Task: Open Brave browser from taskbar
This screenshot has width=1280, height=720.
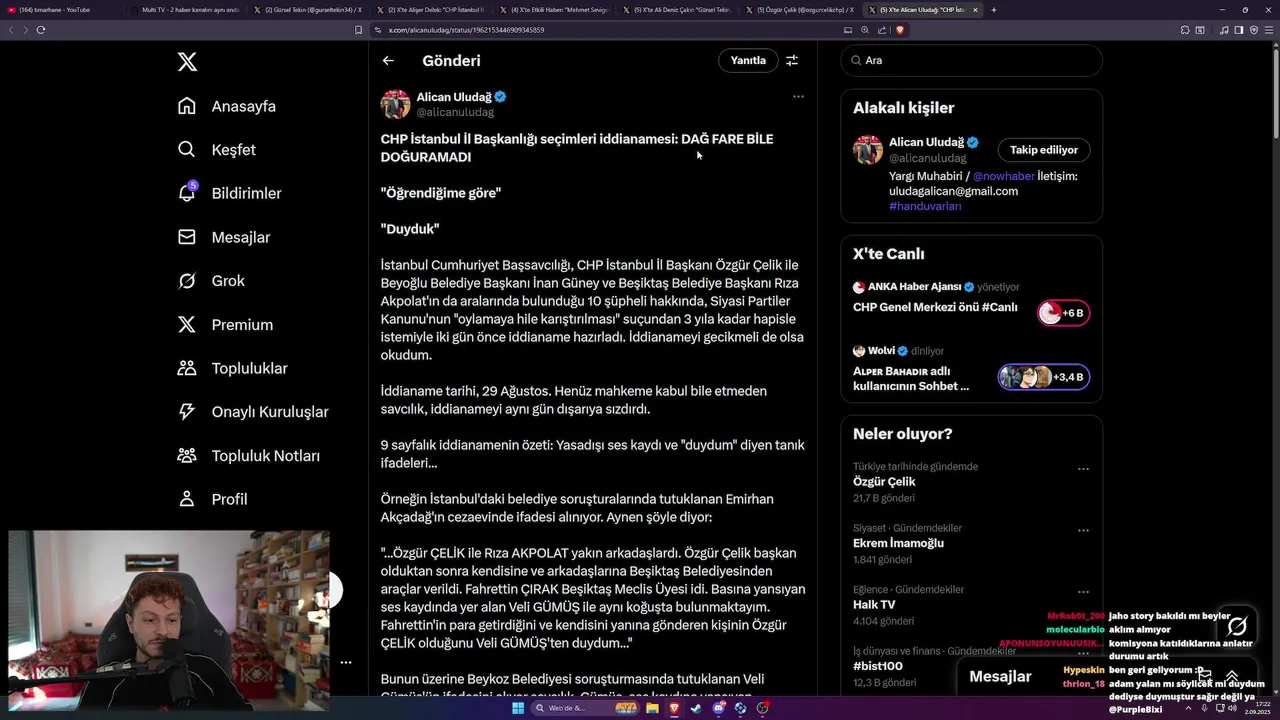Action: [674, 708]
